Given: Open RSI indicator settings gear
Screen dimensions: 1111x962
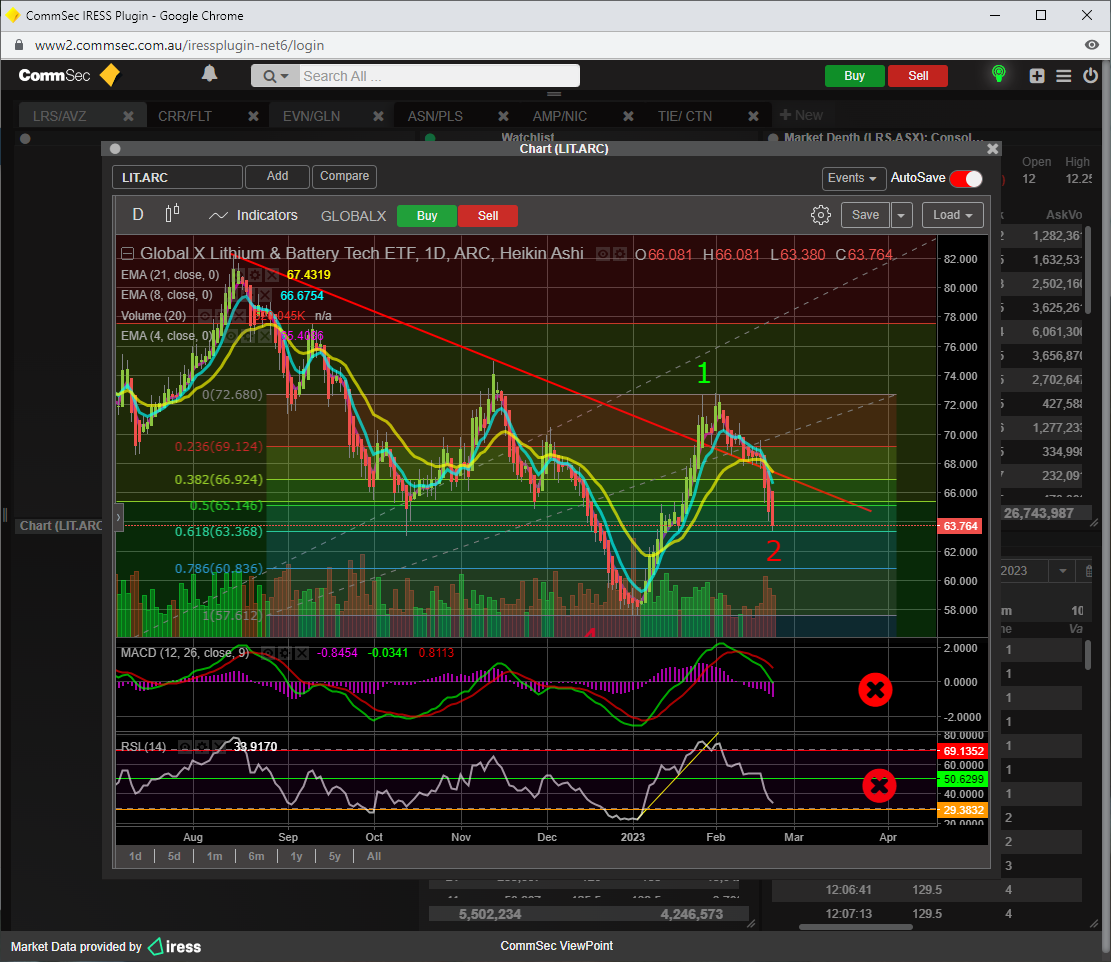Looking at the screenshot, I should point(202,747).
